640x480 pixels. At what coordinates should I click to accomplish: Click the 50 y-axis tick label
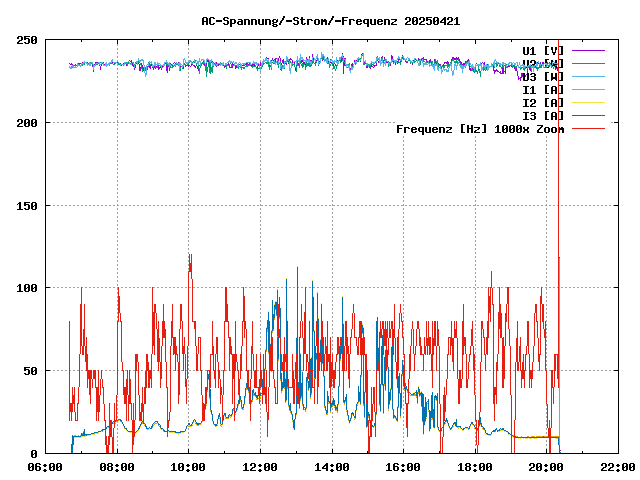tap(30, 371)
